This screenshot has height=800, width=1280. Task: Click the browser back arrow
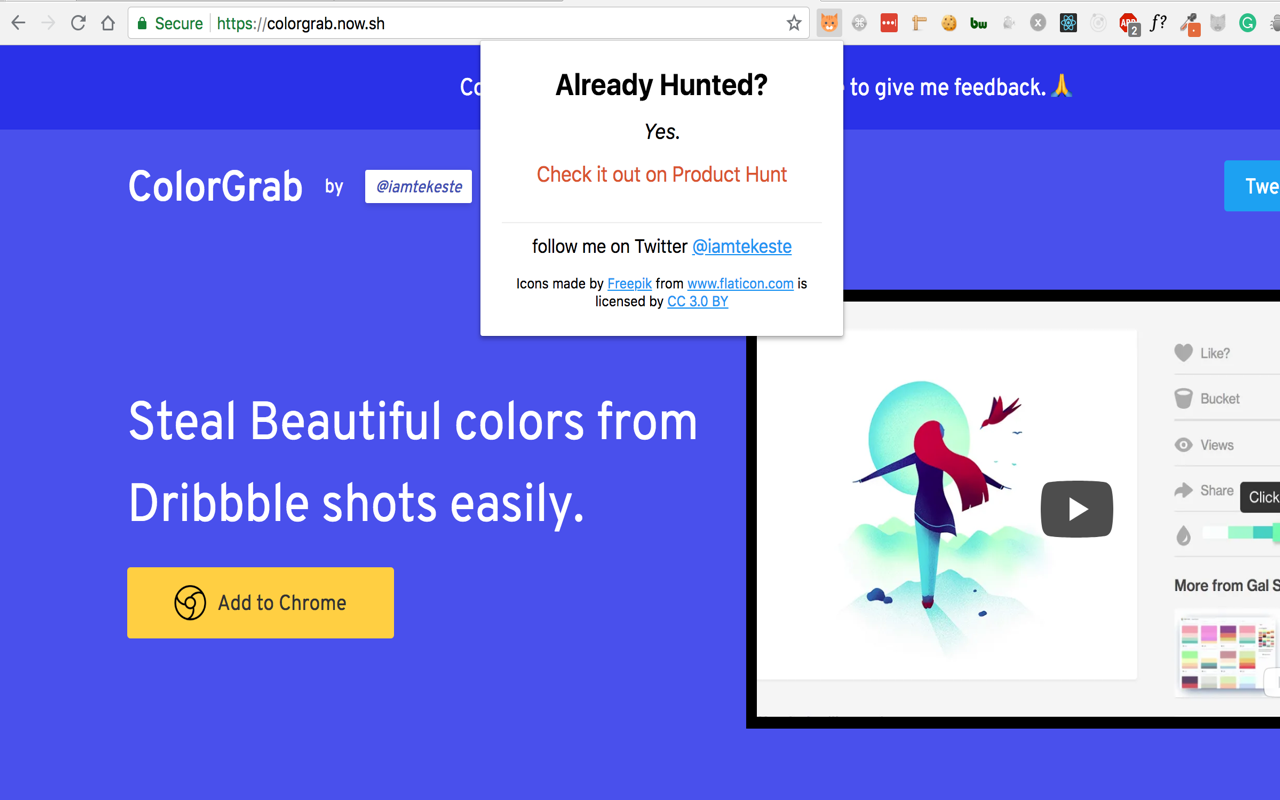(18, 23)
